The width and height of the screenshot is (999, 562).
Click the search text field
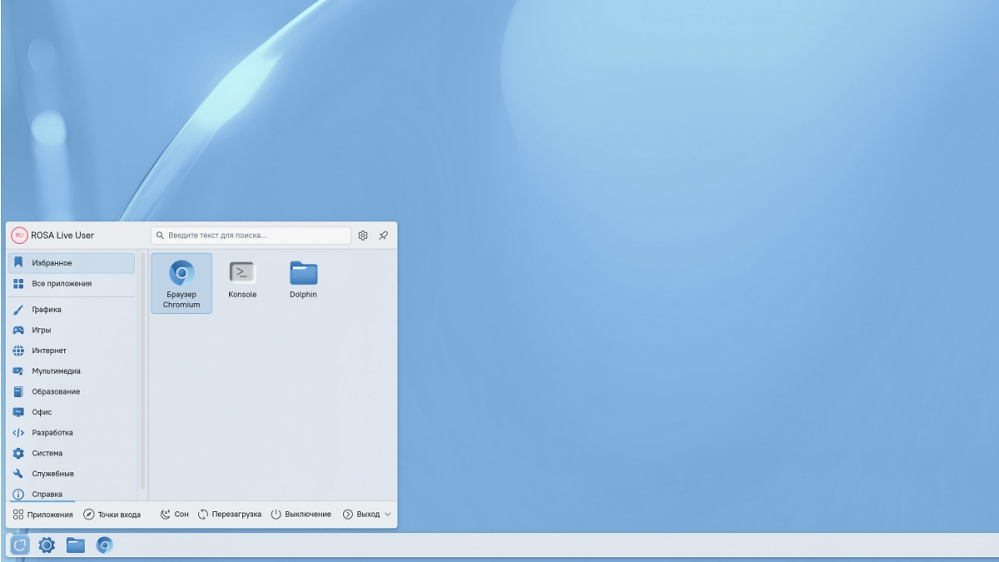[x=251, y=235]
